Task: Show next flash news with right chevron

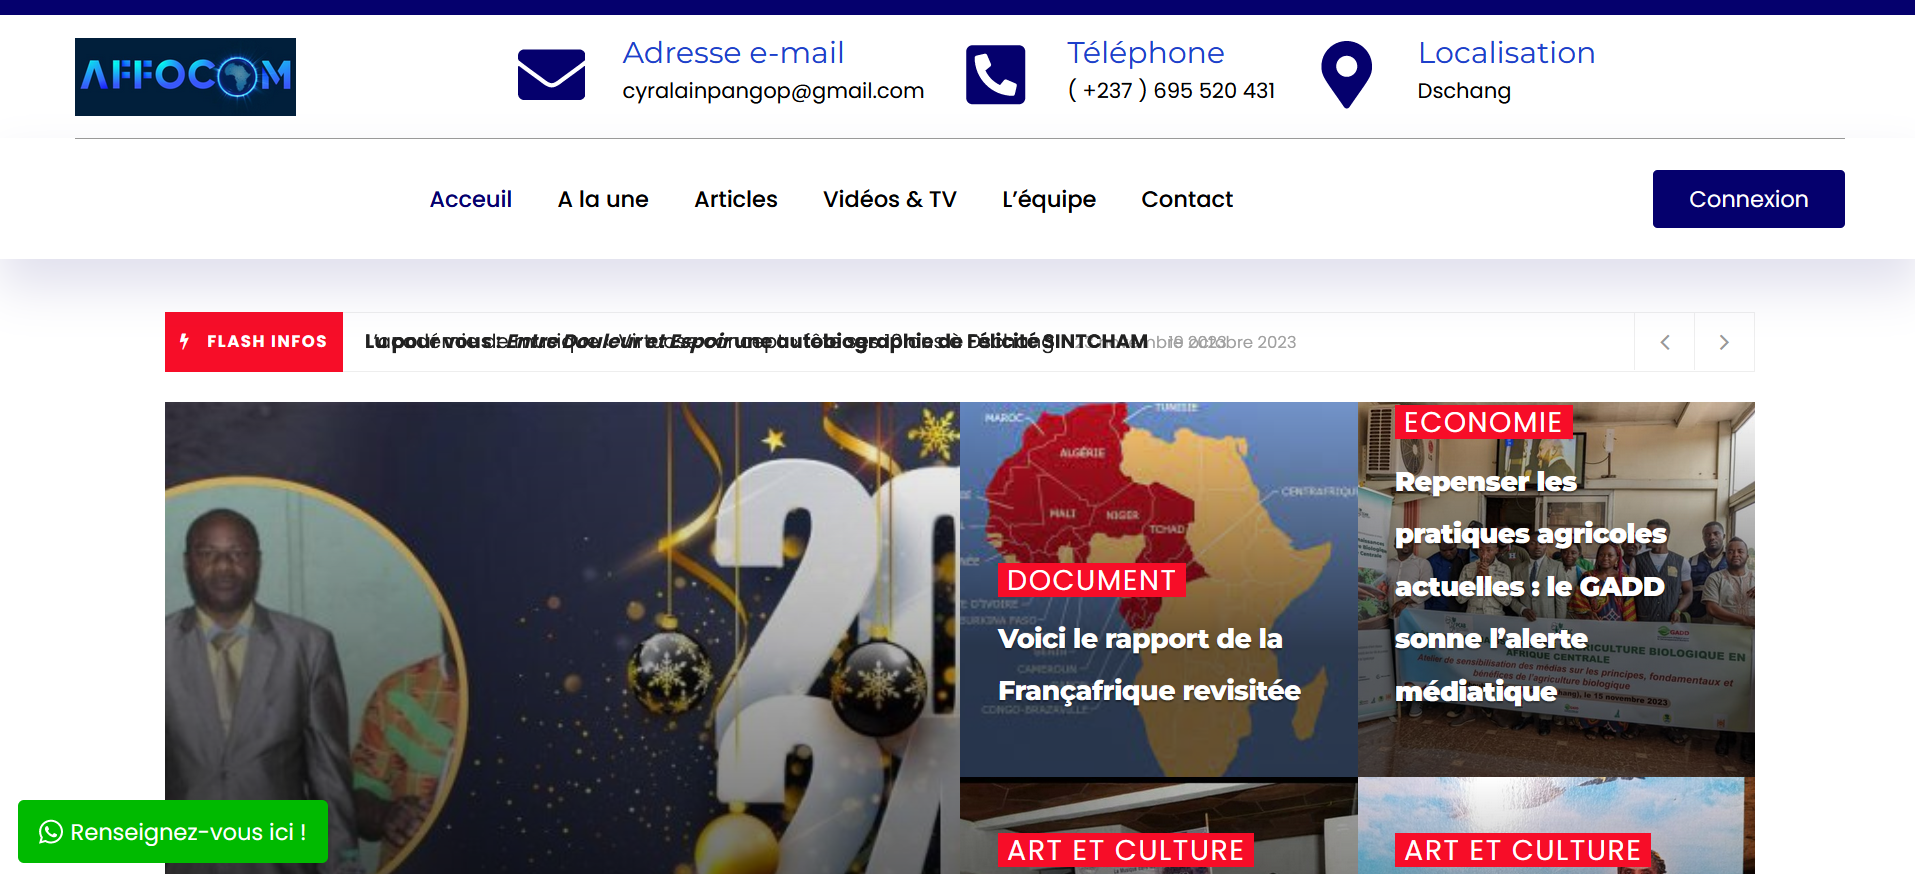Action: (x=1724, y=342)
